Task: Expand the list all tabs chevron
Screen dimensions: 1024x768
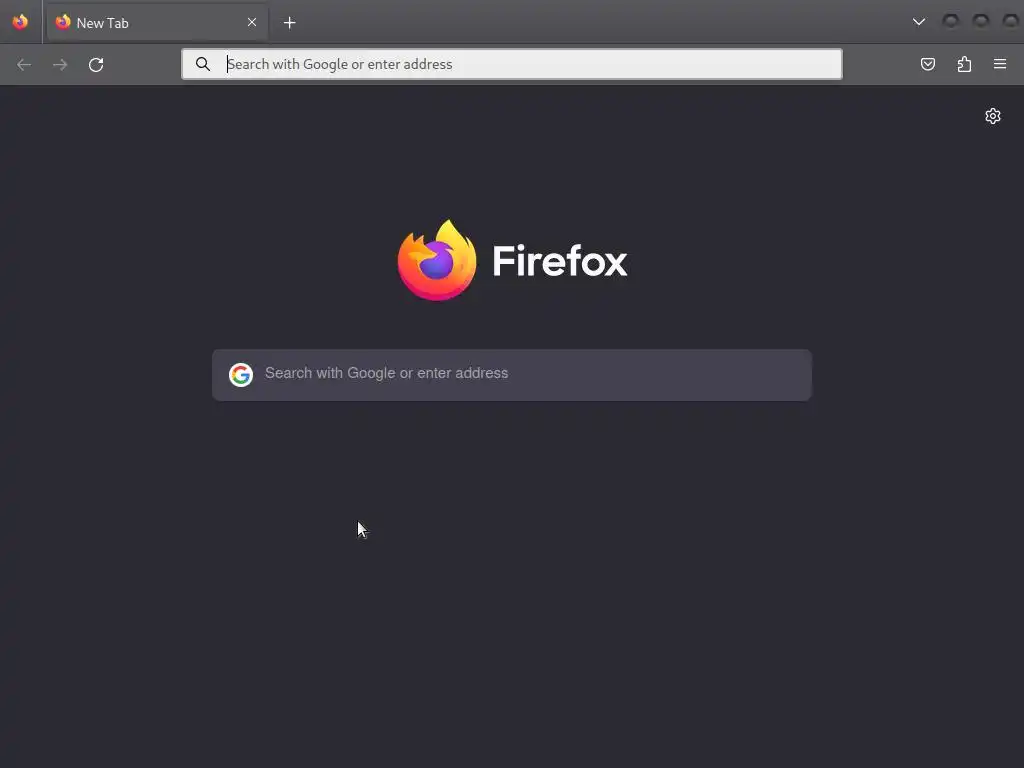Action: click(x=919, y=22)
